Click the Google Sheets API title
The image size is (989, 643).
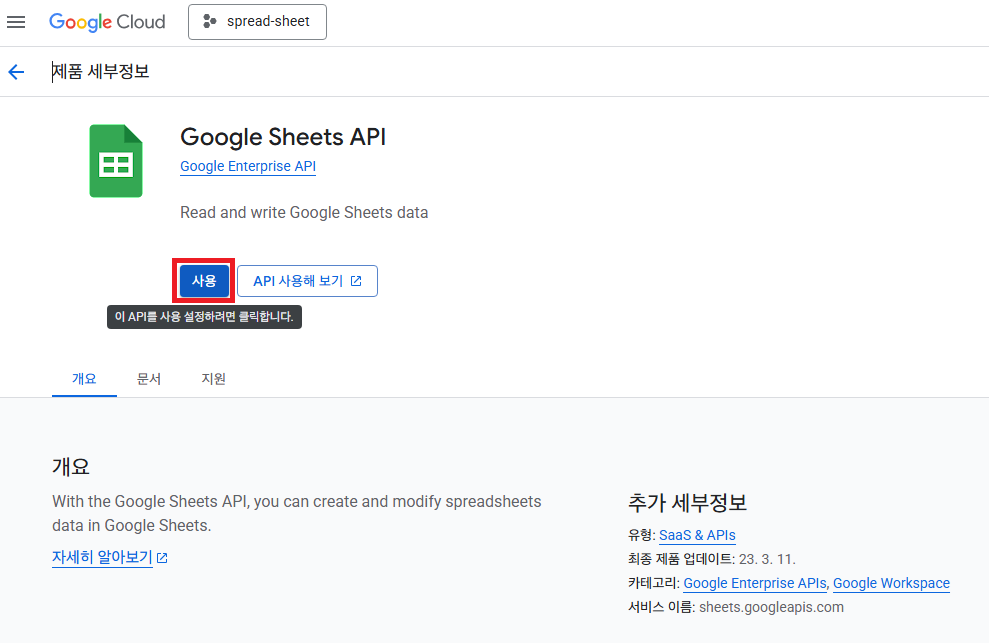(283, 137)
